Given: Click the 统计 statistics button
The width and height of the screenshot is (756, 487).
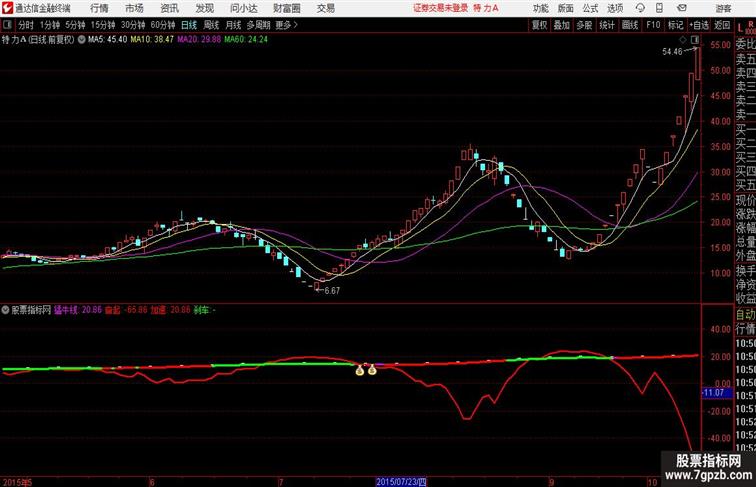Looking at the screenshot, I should pos(607,25).
